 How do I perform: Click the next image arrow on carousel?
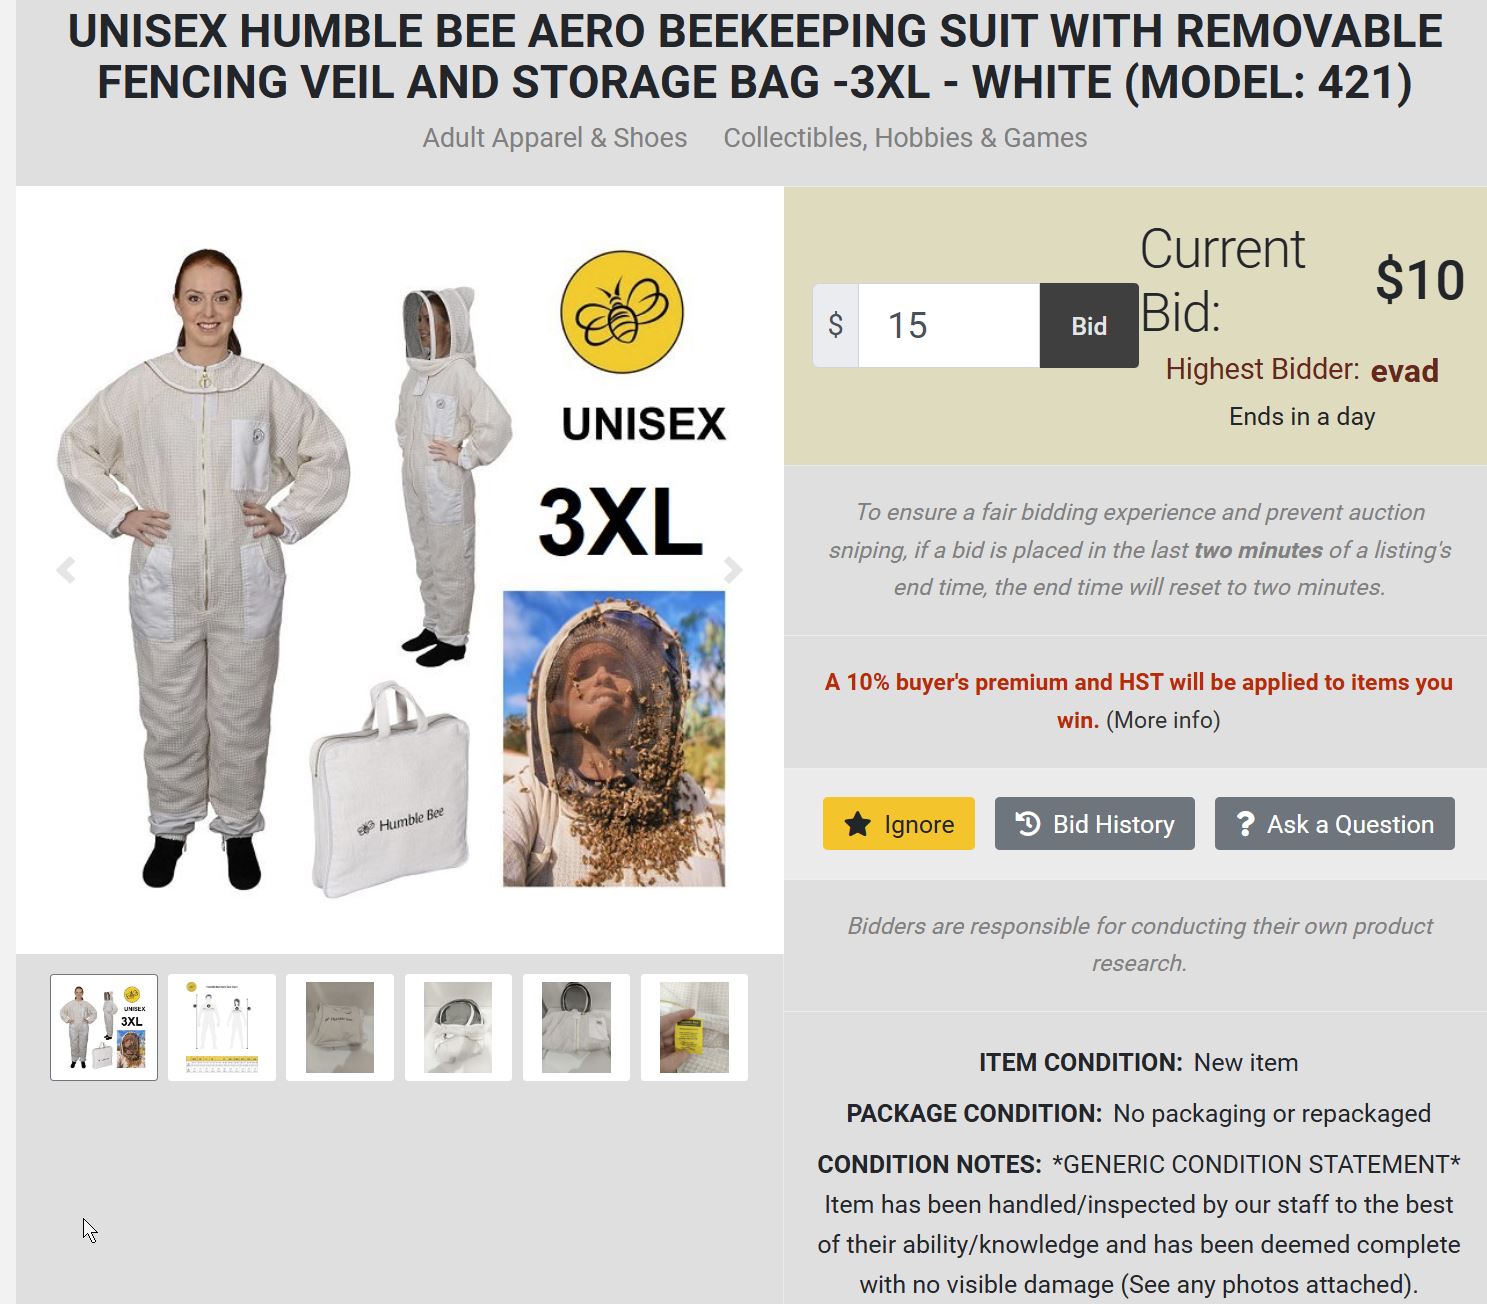733,570
